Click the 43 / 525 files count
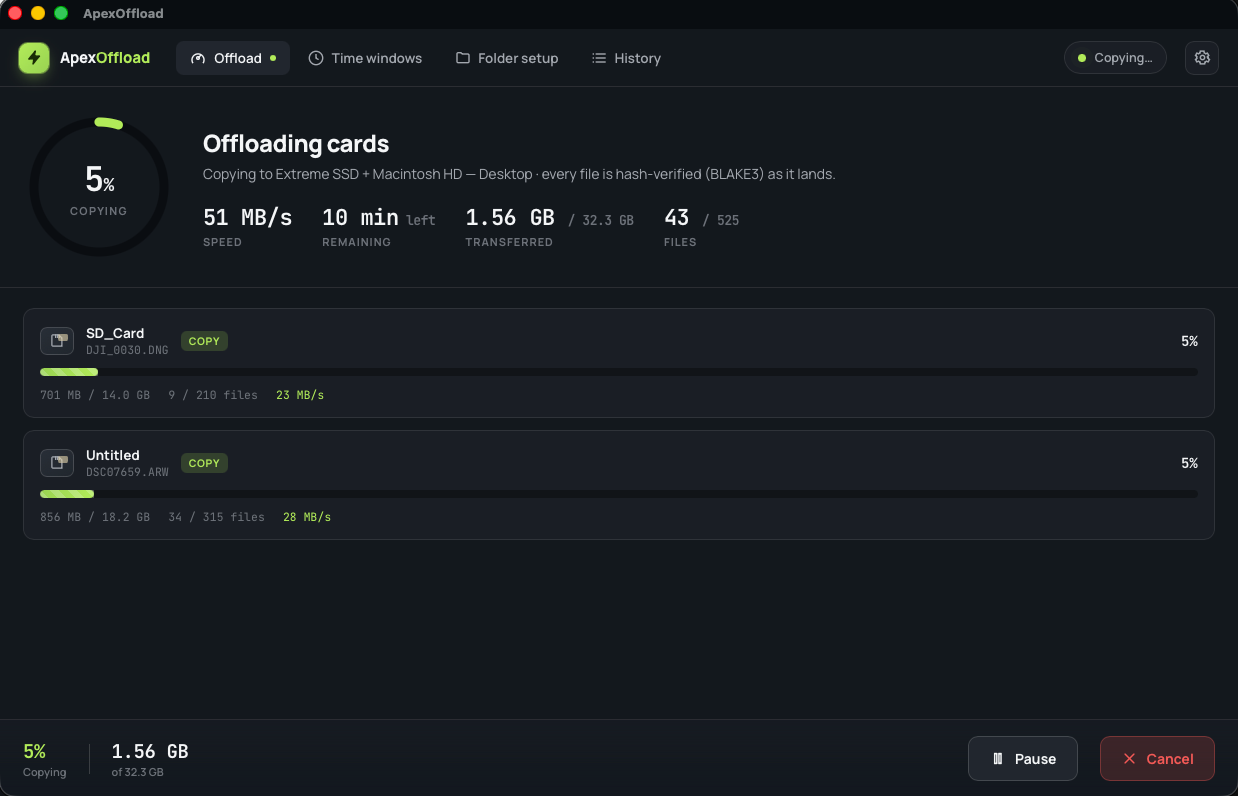 [x=702, y=218]
